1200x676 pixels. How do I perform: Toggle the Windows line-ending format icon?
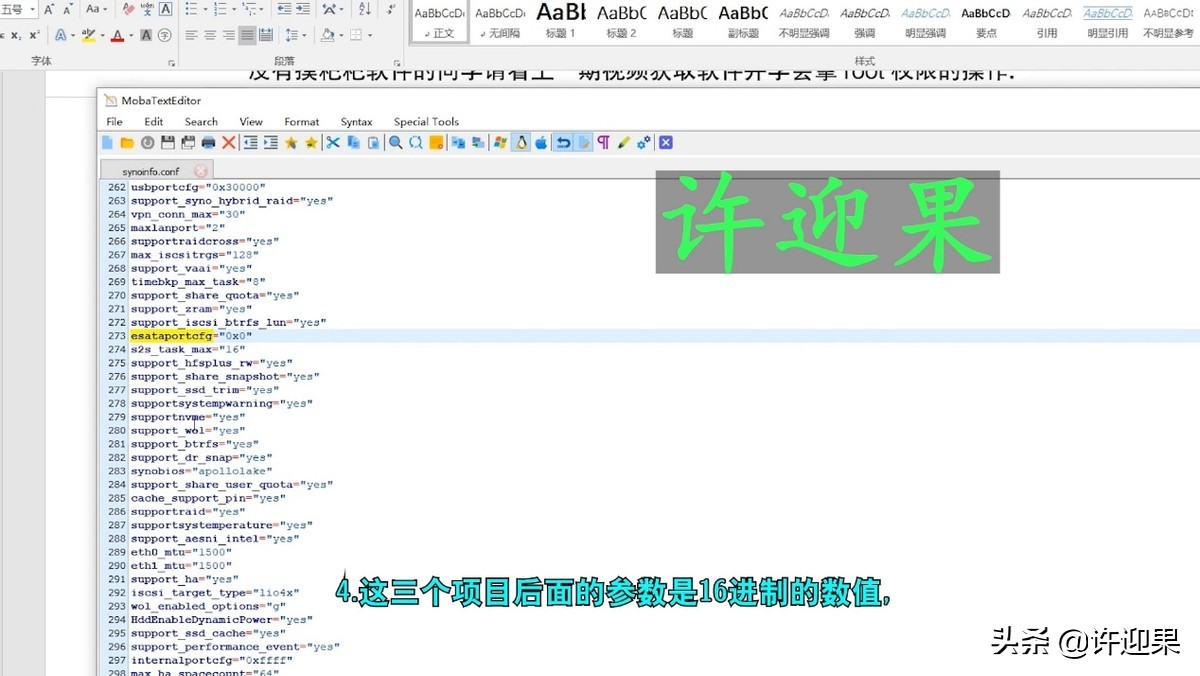point(500,143)
